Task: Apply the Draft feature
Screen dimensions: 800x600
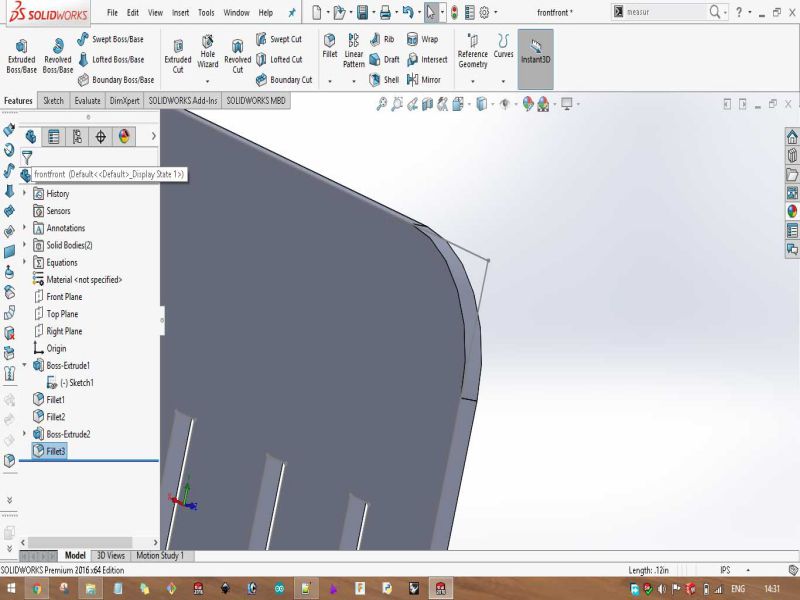Action: 384,59
